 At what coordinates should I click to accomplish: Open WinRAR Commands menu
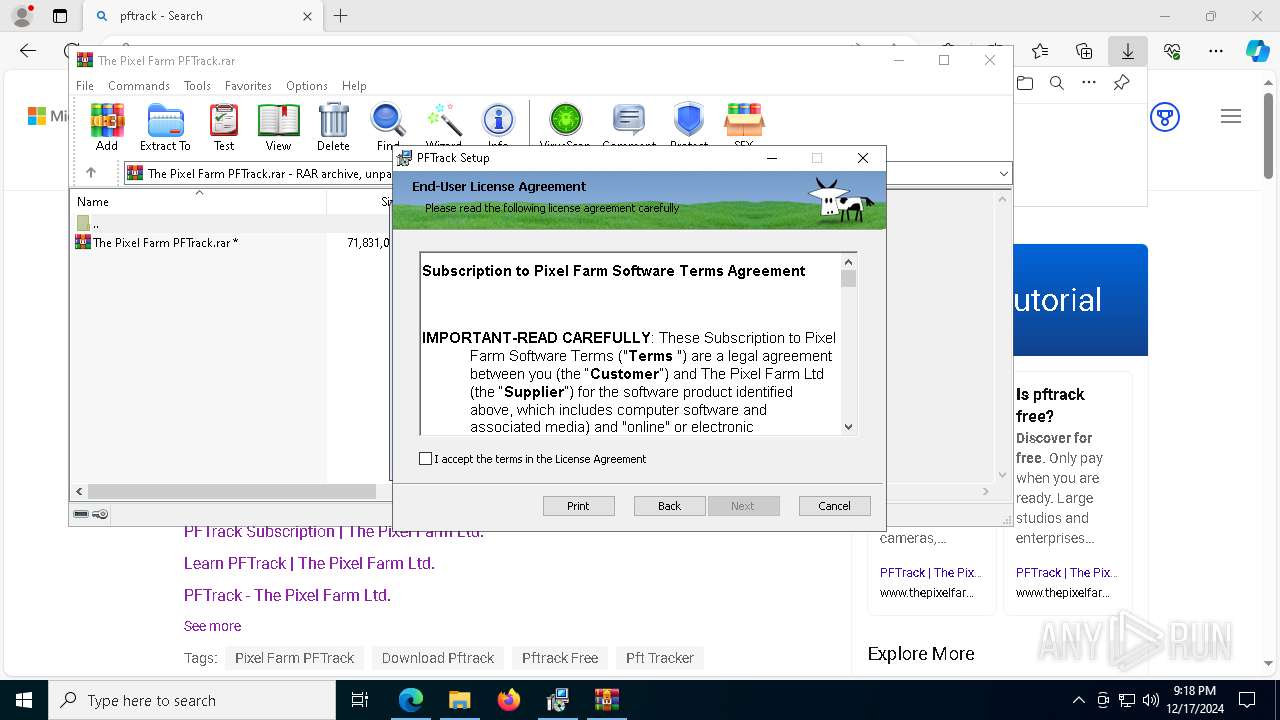[x=139, y=86]
